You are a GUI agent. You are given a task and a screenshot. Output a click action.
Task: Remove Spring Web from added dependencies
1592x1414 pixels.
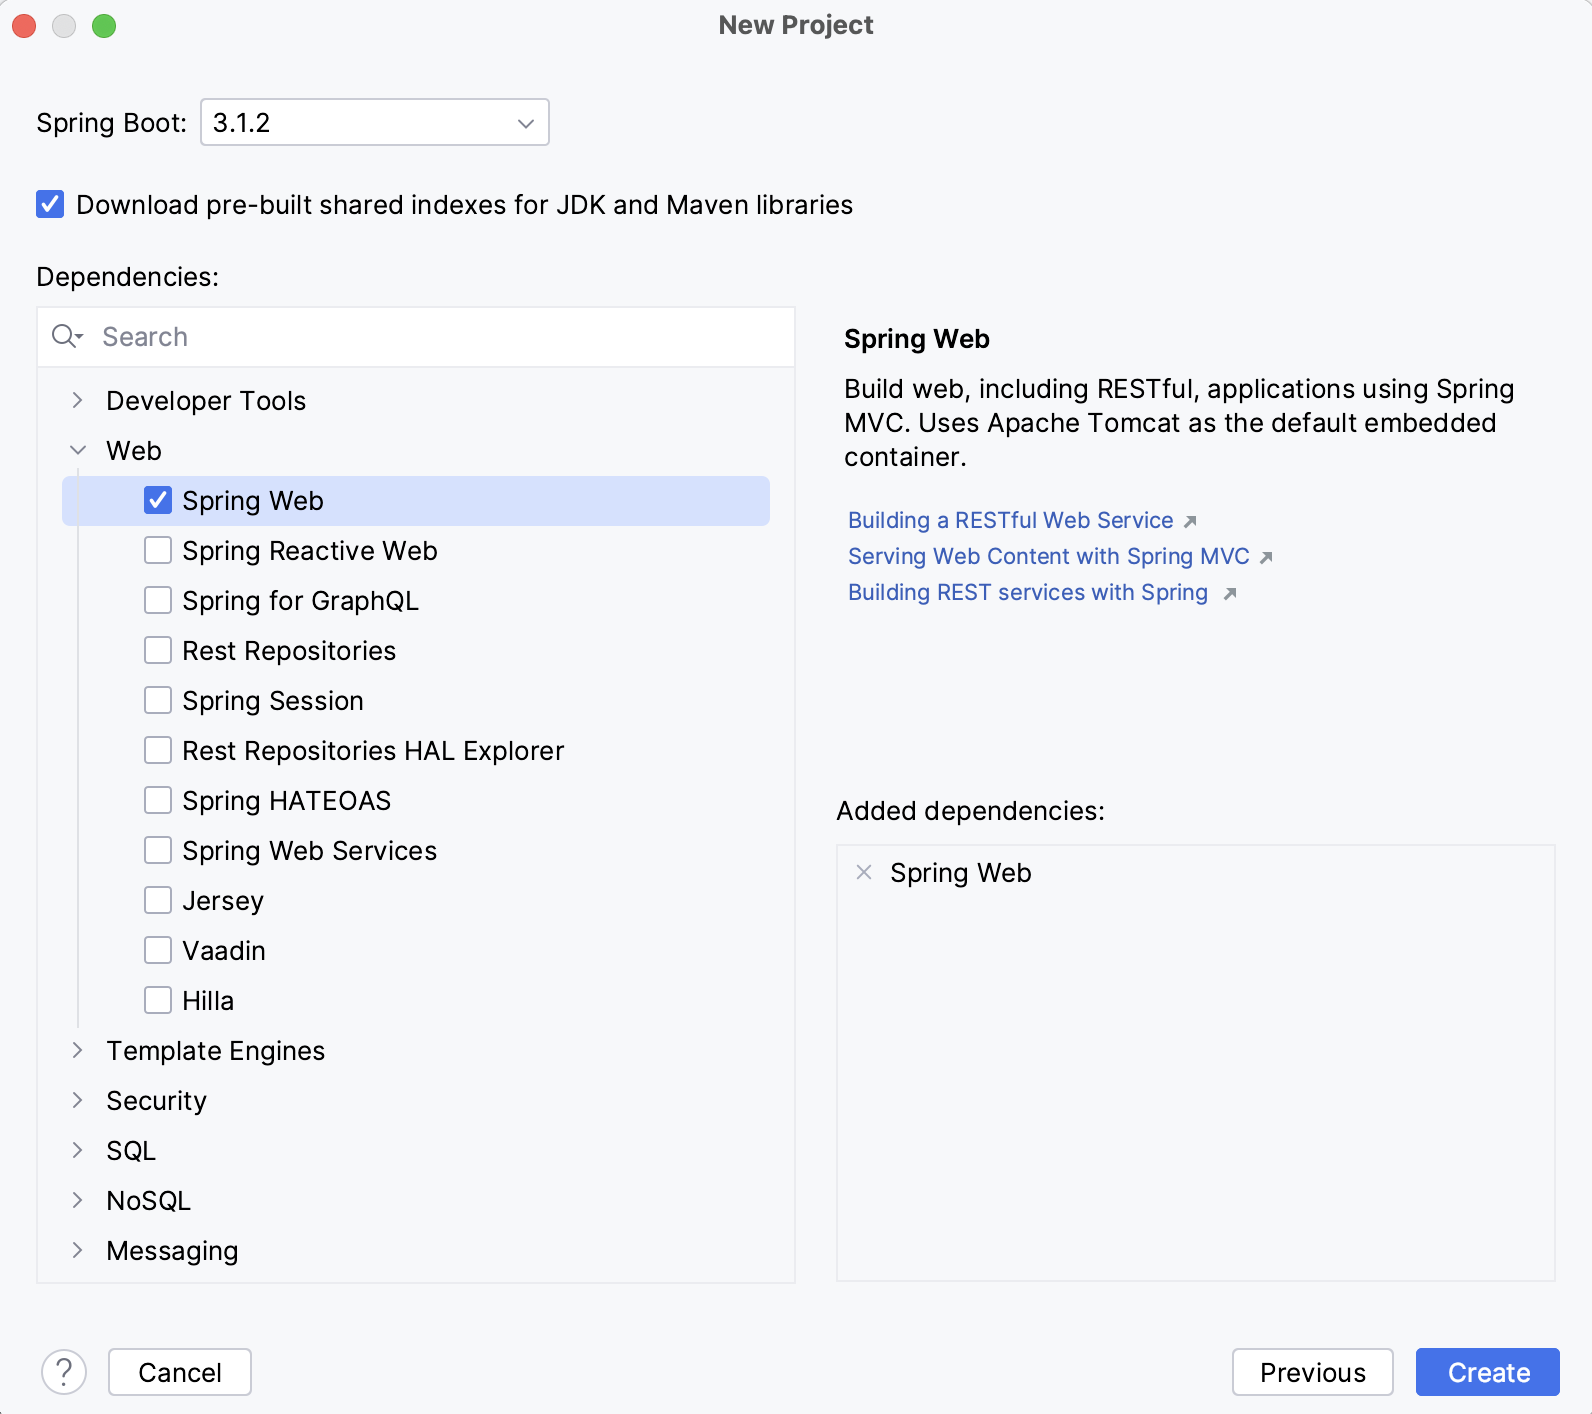[864, 872]
